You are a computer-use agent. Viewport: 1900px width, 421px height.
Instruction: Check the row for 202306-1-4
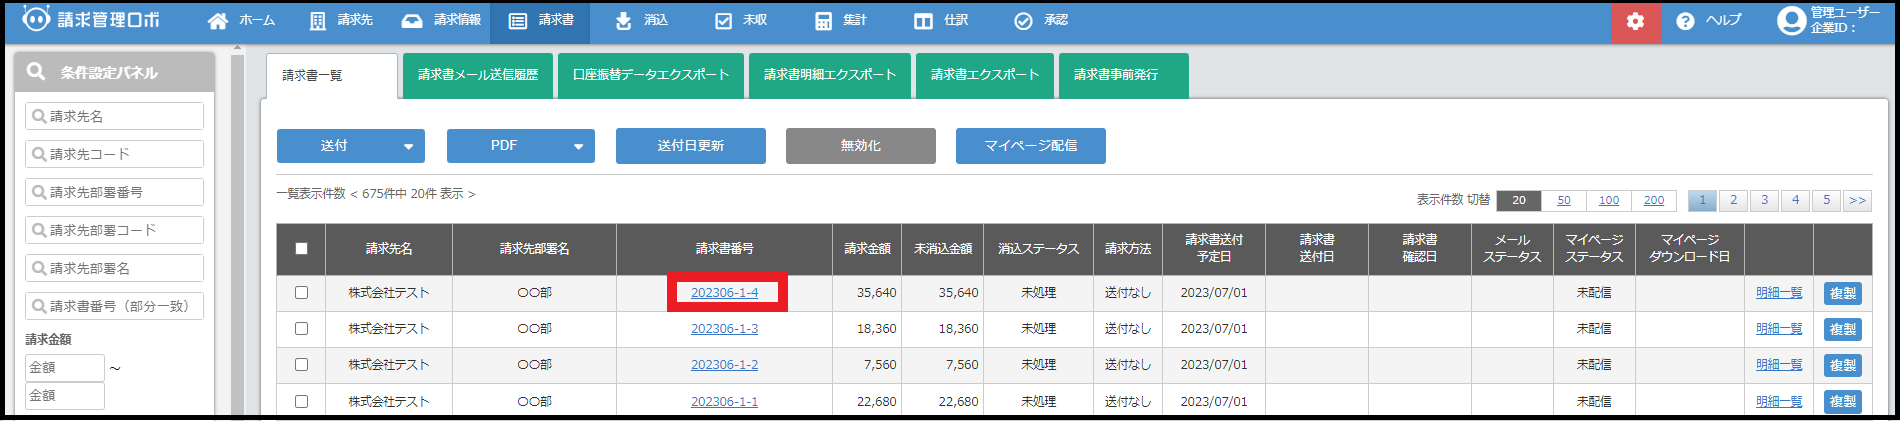coord(301,293)
